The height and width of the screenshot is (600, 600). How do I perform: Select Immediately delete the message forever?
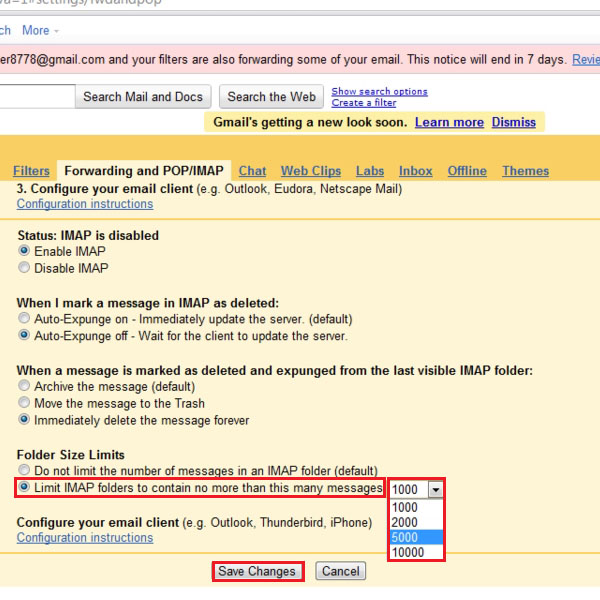[24, 419]
